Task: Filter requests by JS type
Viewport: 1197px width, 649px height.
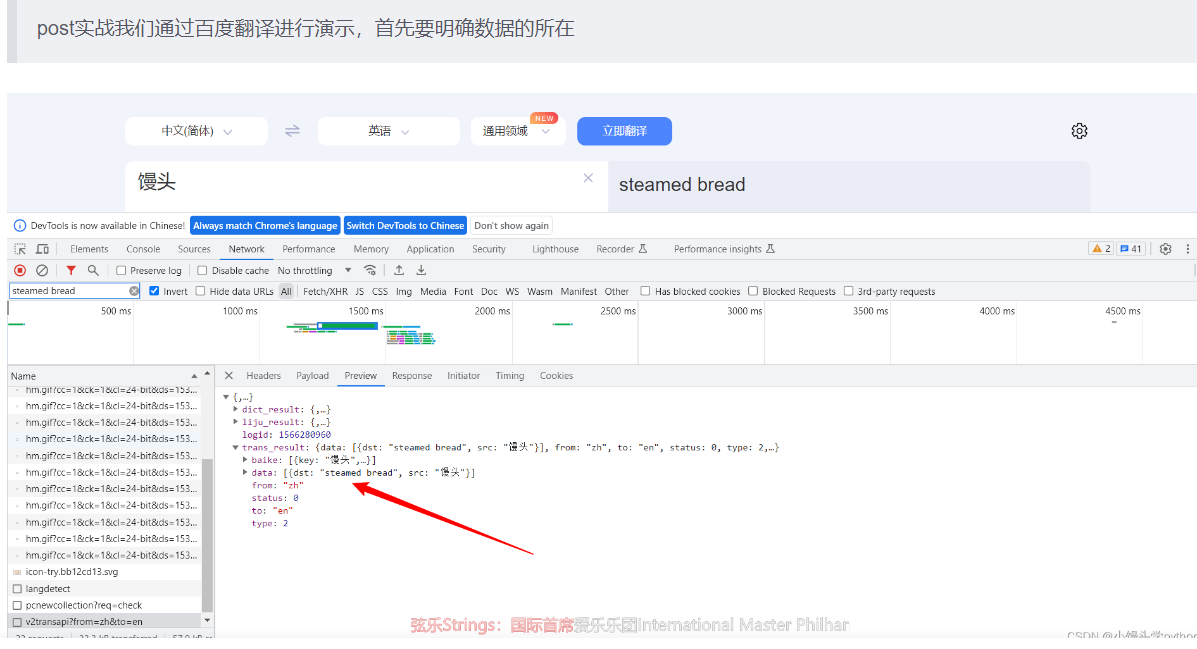Action: (360, 292)
